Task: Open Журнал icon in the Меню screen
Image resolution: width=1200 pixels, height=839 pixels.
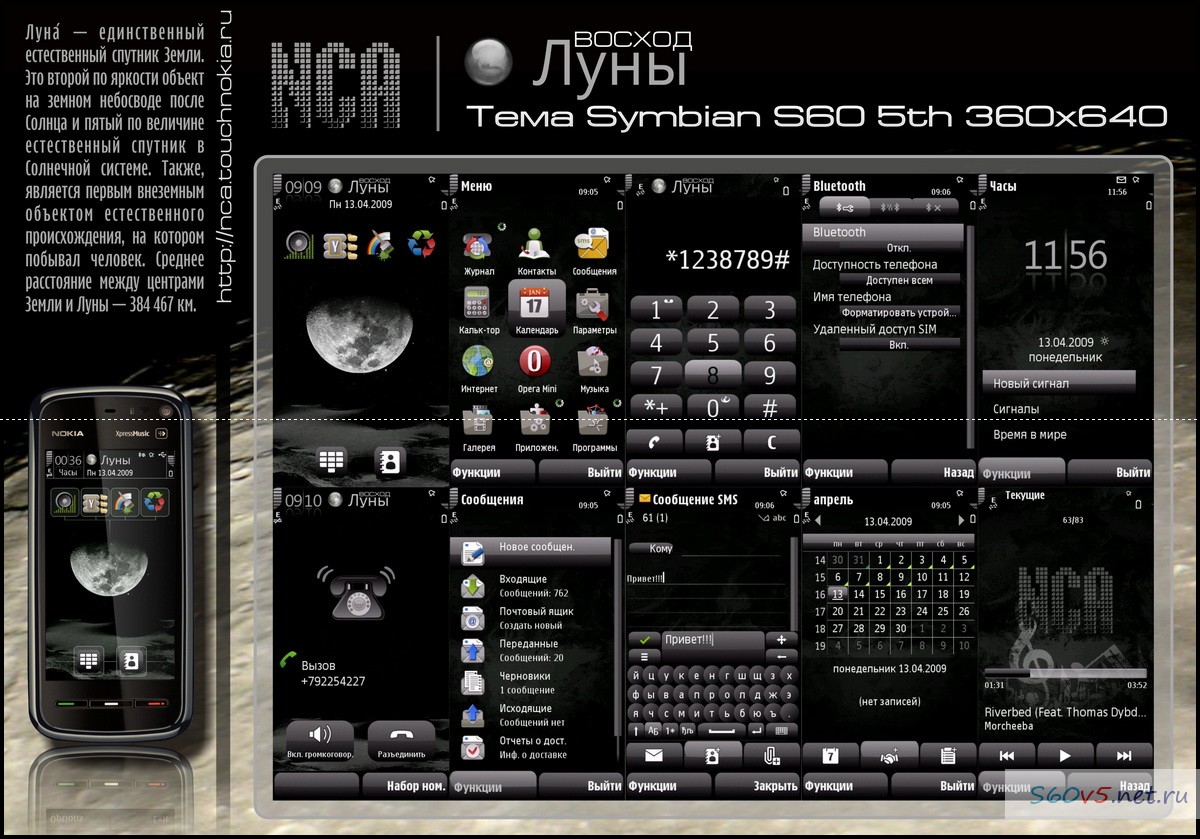Action: pyautogui.click(x=479, y=246)
